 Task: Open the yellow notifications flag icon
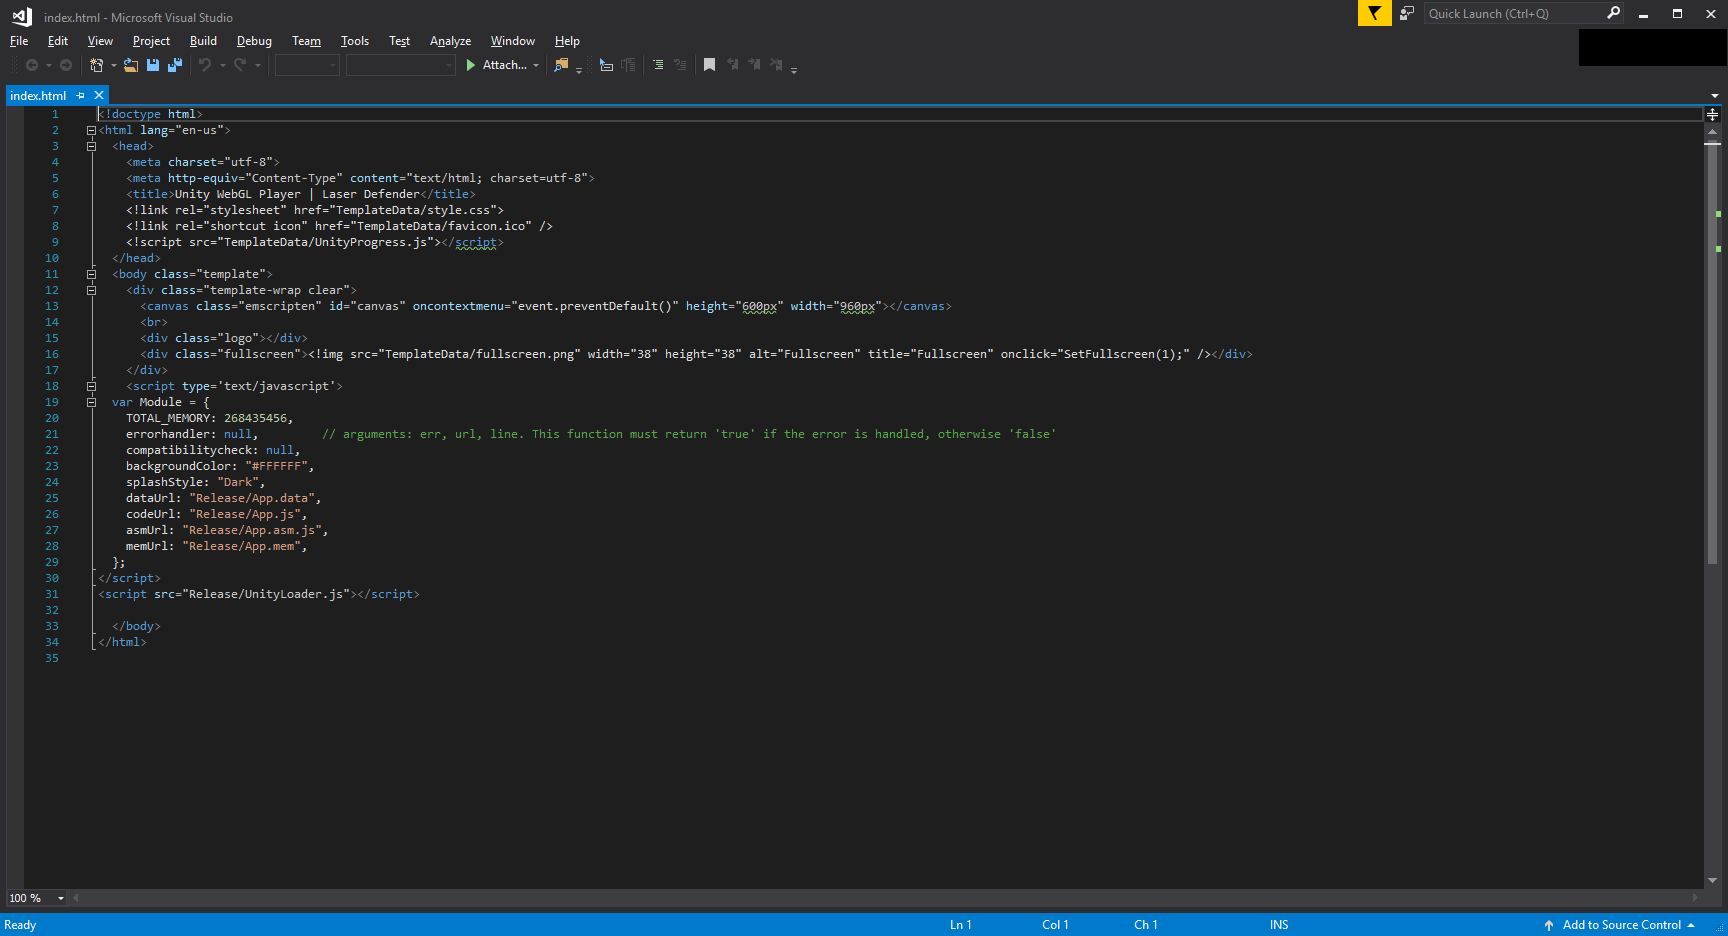click(x=1374, y=14)
